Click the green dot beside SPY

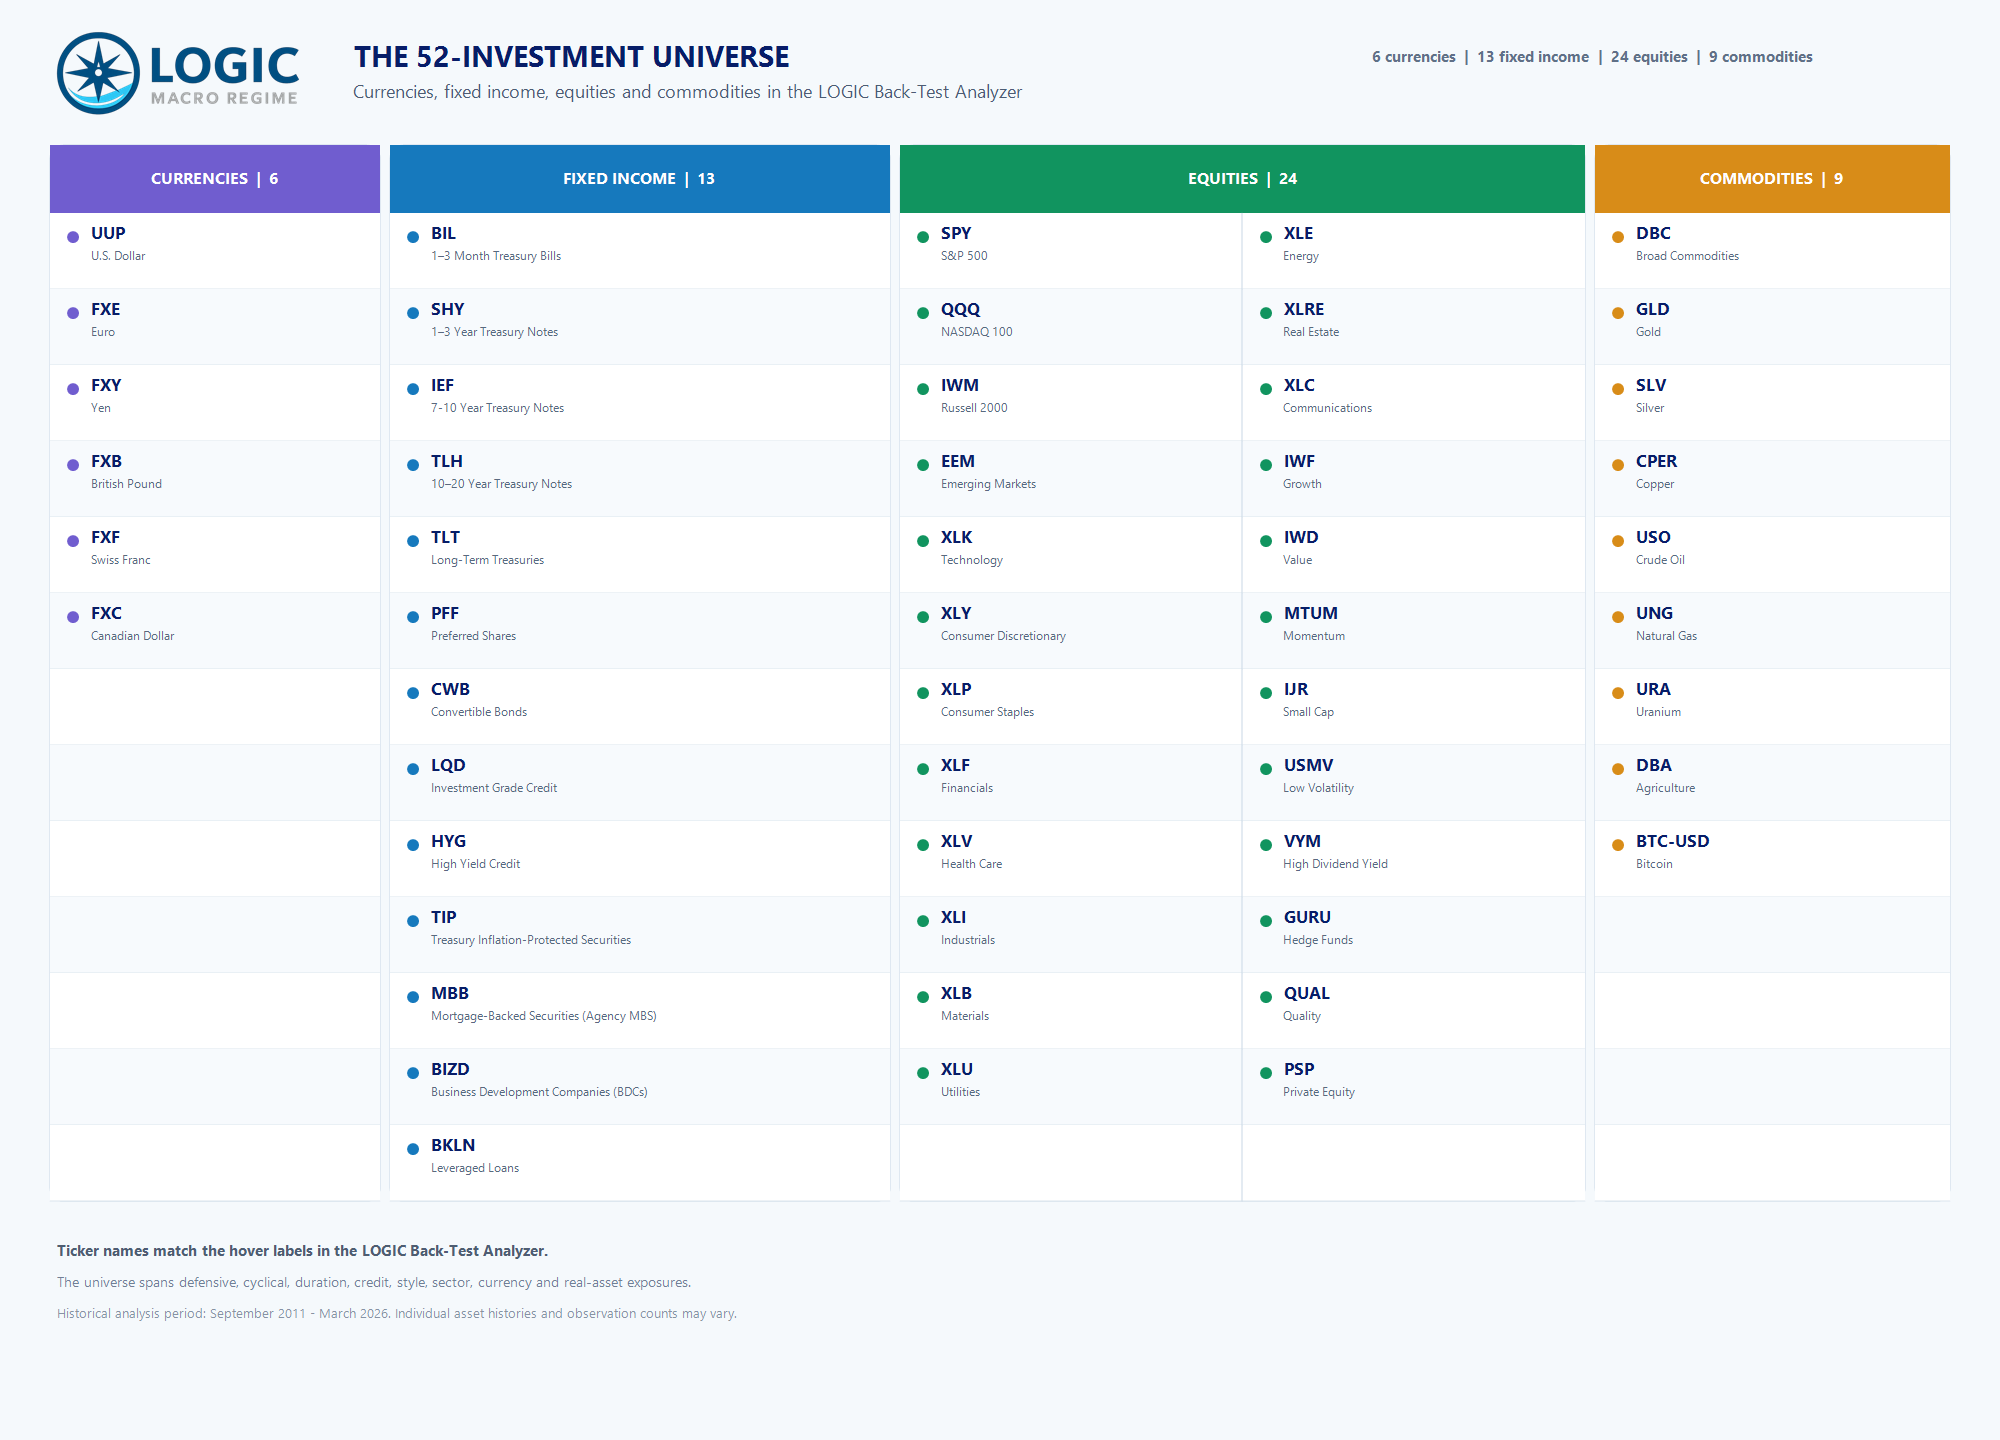click(x=923, y=237)
